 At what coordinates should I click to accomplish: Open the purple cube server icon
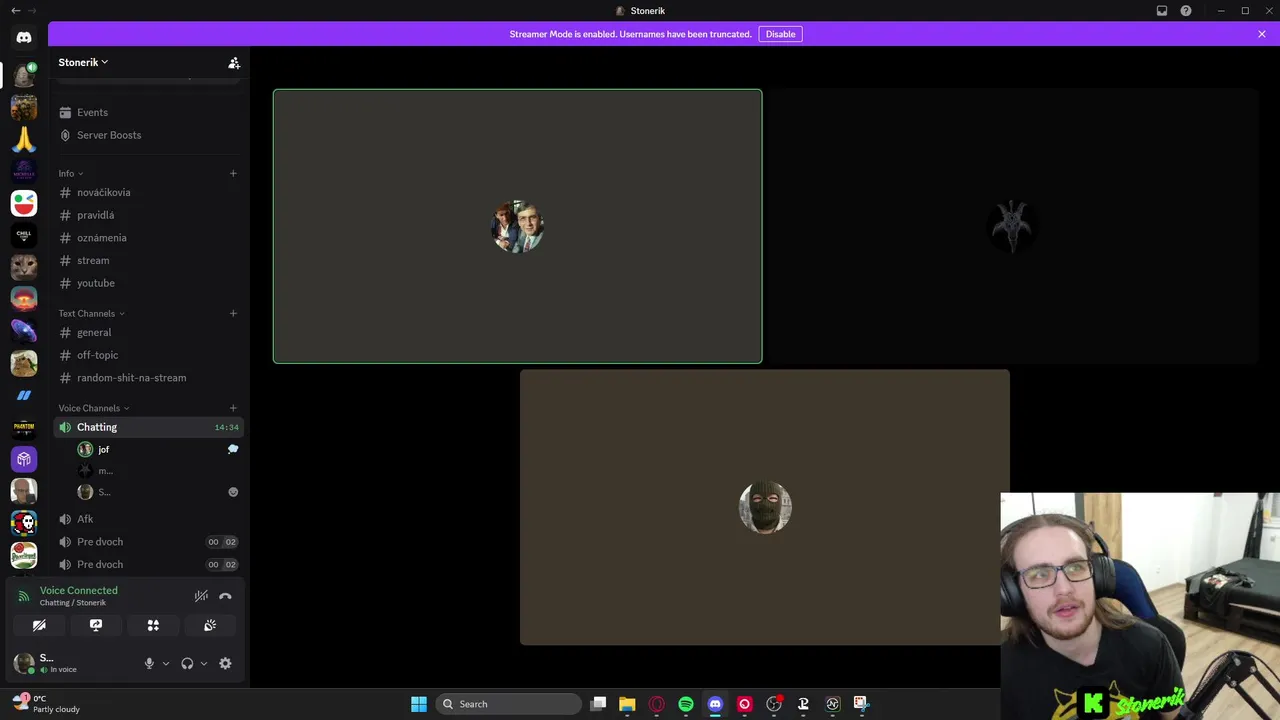(24, 459)
